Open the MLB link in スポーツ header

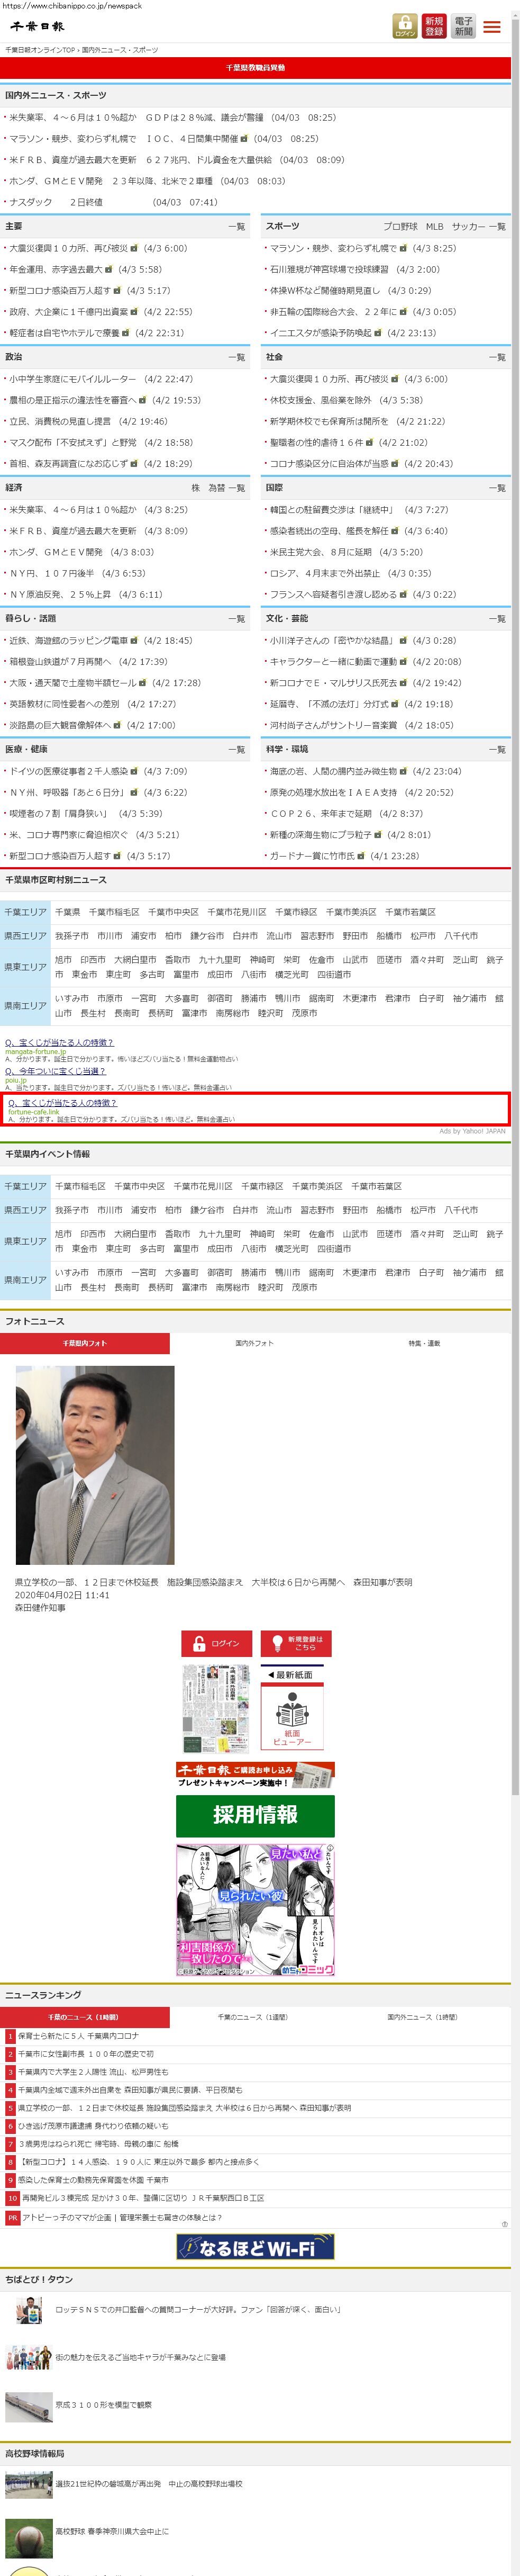pyautogui.click(x=434, y=227)
